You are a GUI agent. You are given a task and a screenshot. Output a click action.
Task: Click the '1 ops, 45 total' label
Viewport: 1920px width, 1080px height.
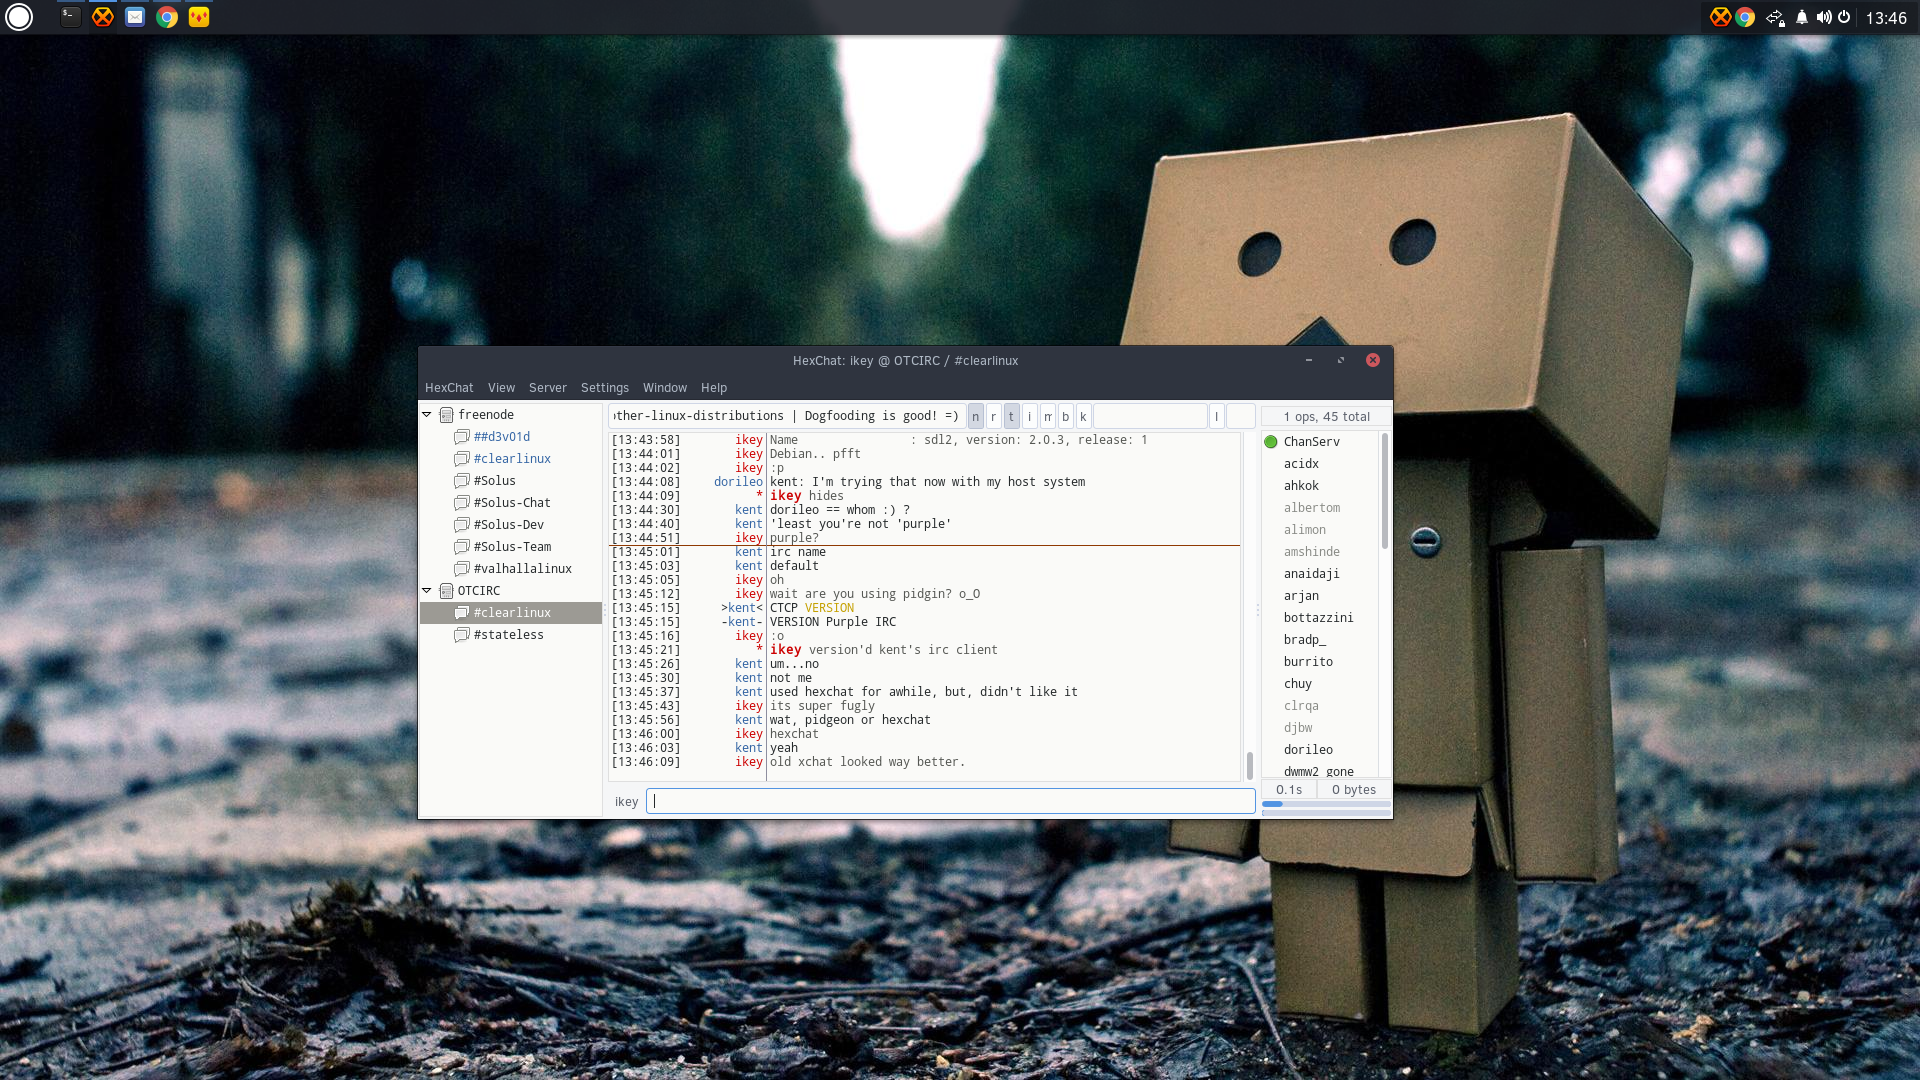point(1326,417)
